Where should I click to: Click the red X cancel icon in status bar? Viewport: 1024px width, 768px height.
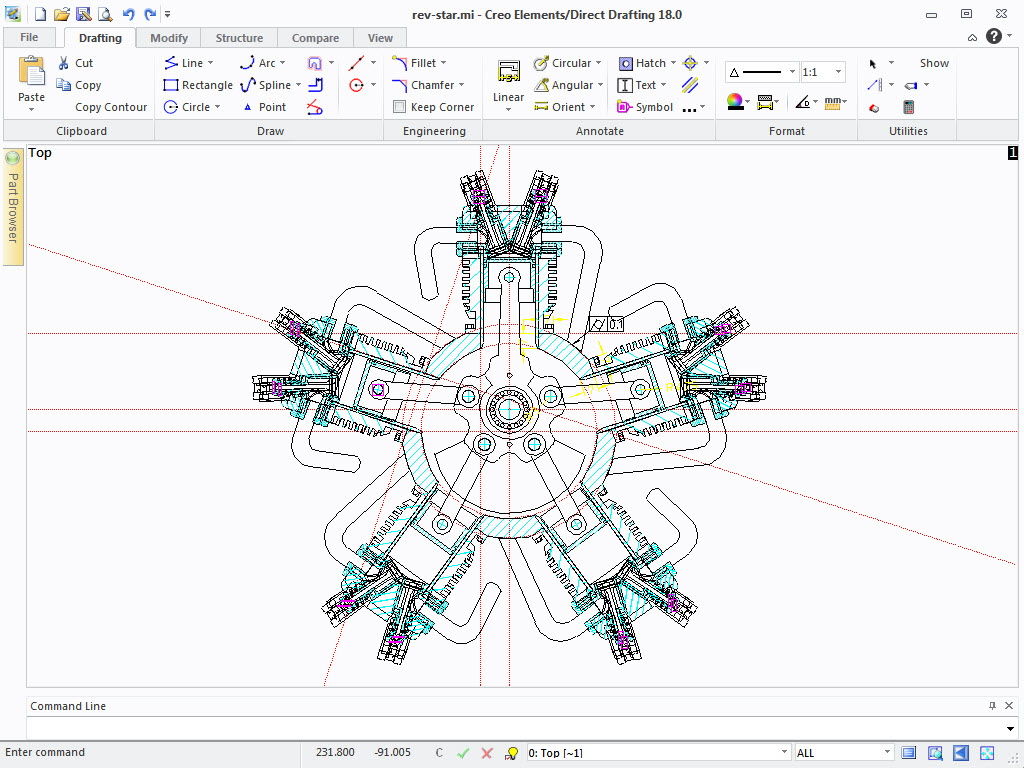point(487,753)
